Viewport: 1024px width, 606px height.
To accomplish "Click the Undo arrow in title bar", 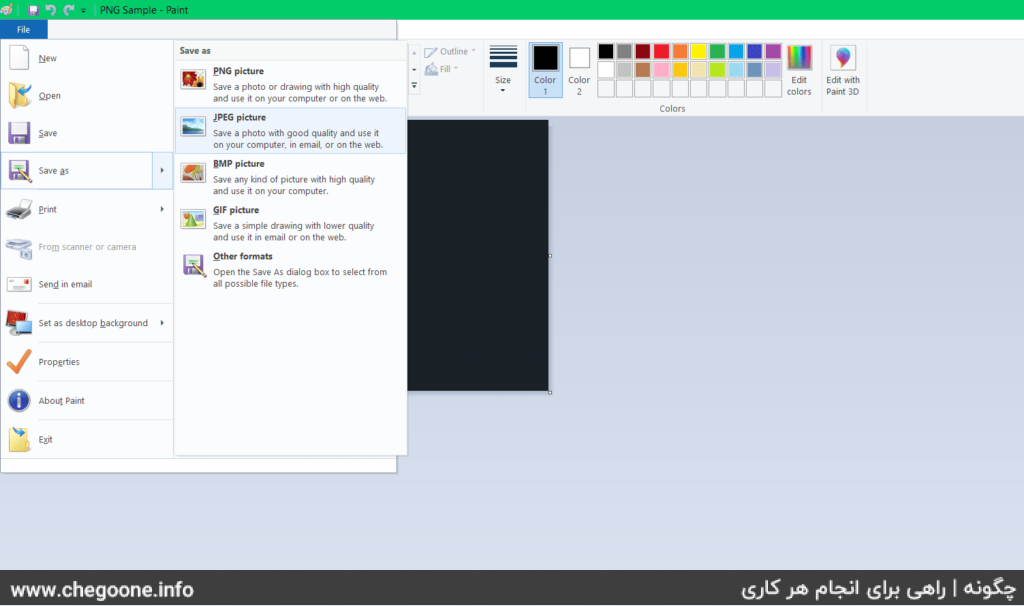I will 50,10.
